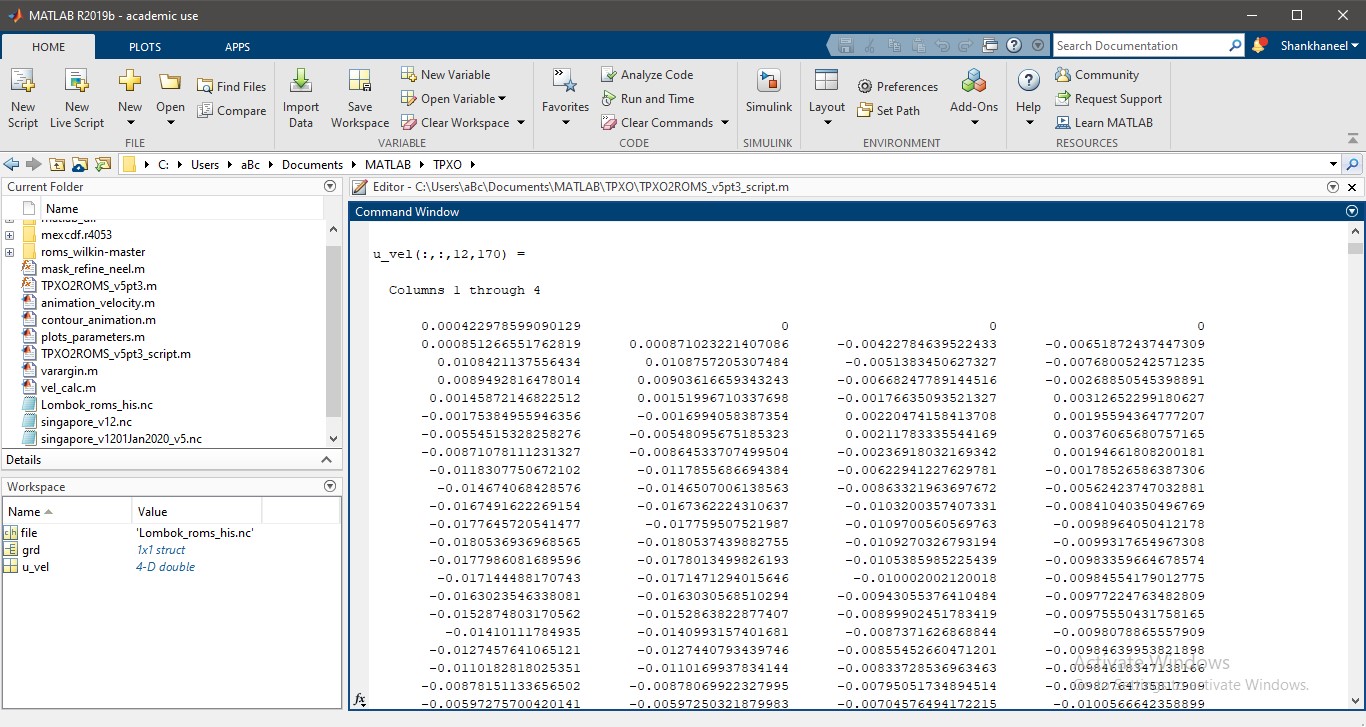Click the notification bell icon

tap(1260, 45)
